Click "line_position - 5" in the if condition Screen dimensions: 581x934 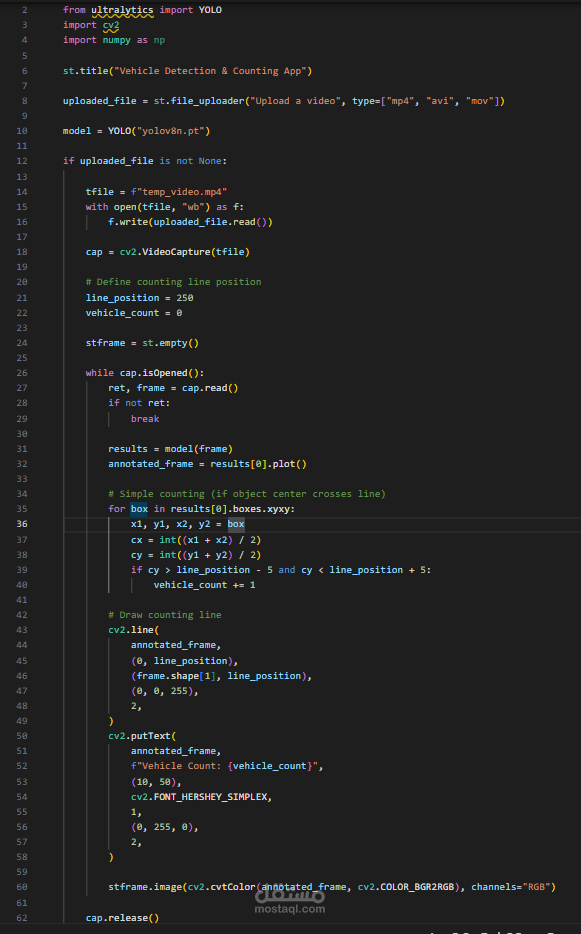click(225, 570)
